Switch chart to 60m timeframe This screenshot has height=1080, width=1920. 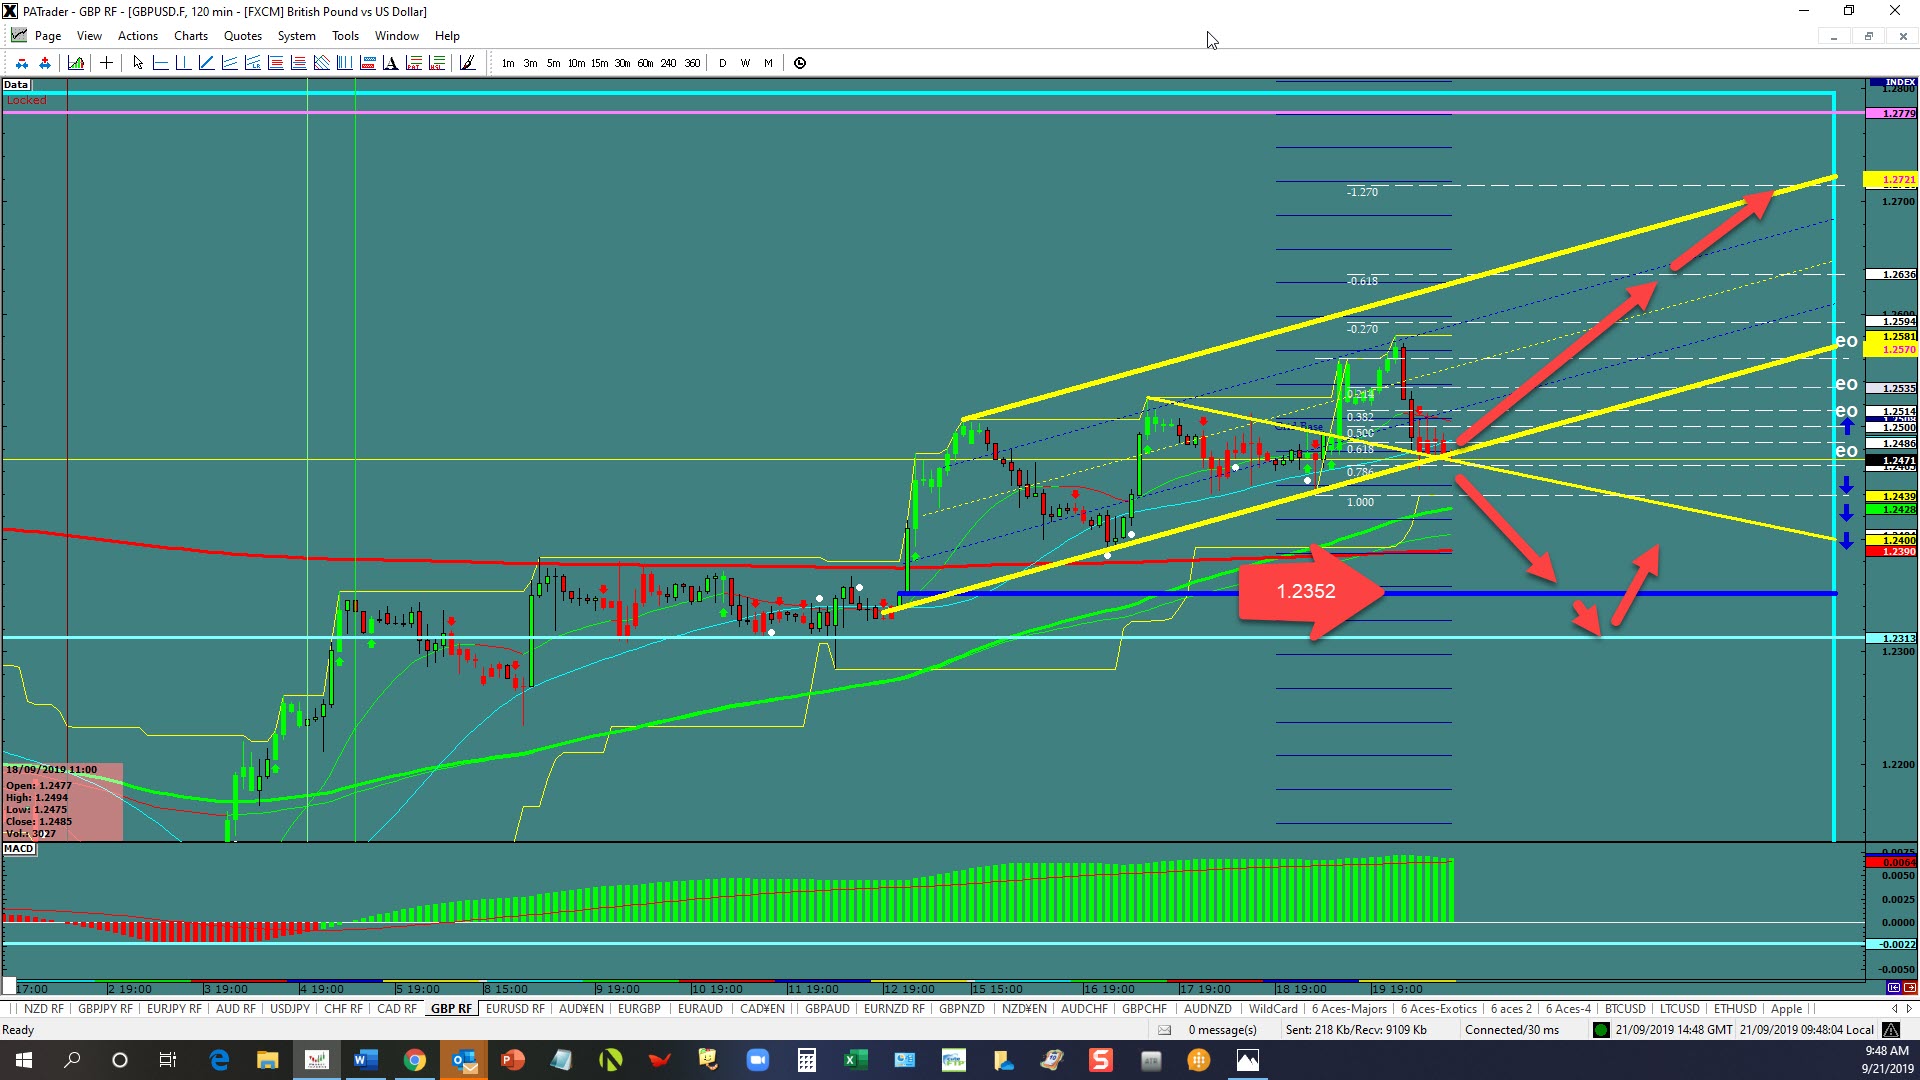click(x=645, y=63)
